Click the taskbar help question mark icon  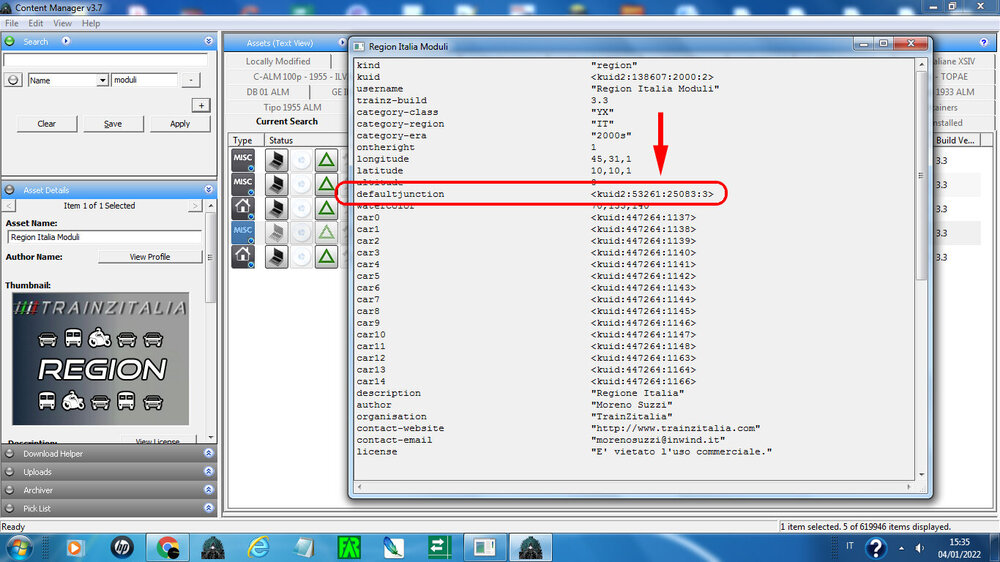[x=876, y=548]
